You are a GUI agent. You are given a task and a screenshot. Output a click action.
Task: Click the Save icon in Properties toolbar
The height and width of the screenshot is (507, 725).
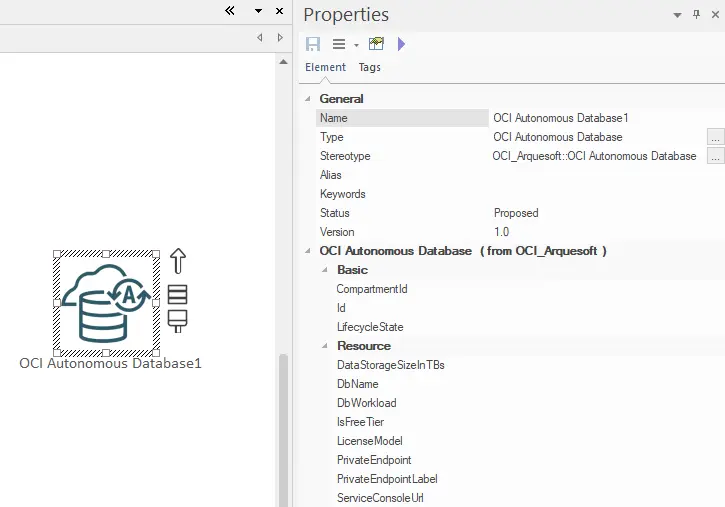click(x=313, y=44)
